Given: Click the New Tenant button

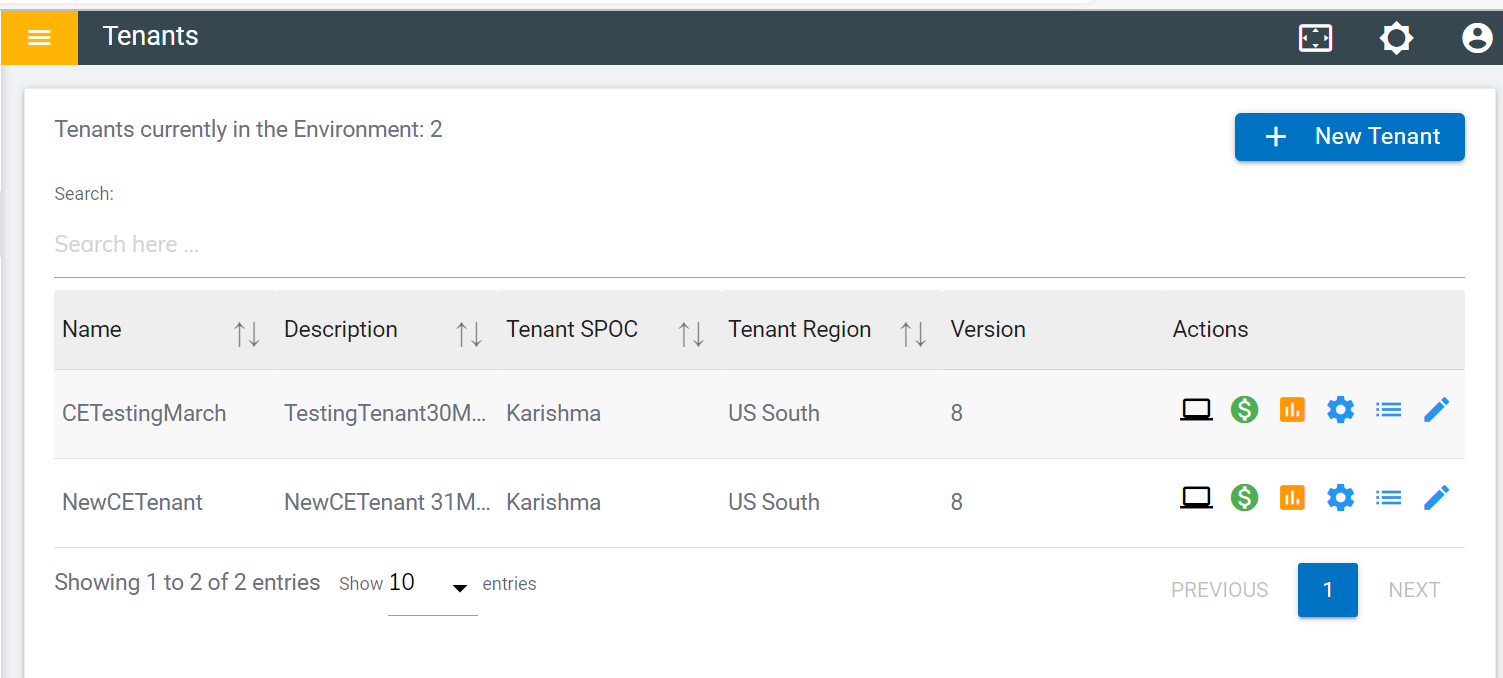Looking at the screenshot, I should pyautogui.click(x=1349, y=137).
